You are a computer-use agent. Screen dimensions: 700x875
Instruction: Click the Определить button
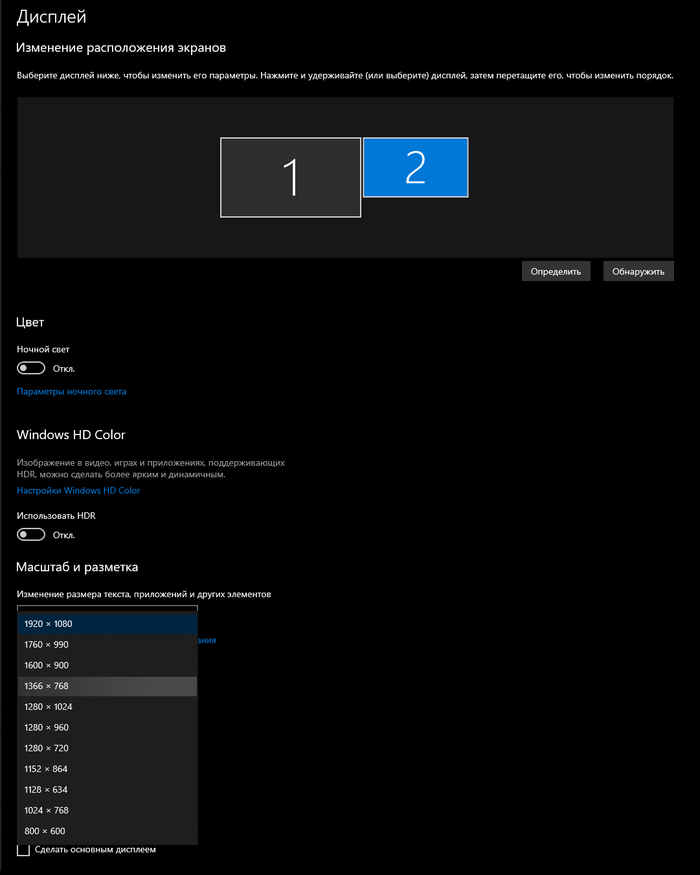(556, 271)
